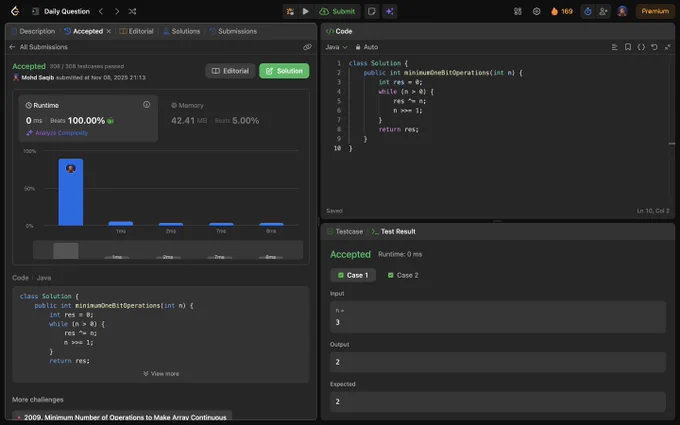The width and height of the screenshot is (680, 425).
Task: Click the bookmark icon in code editor
Action: click(x=627, y=47)
